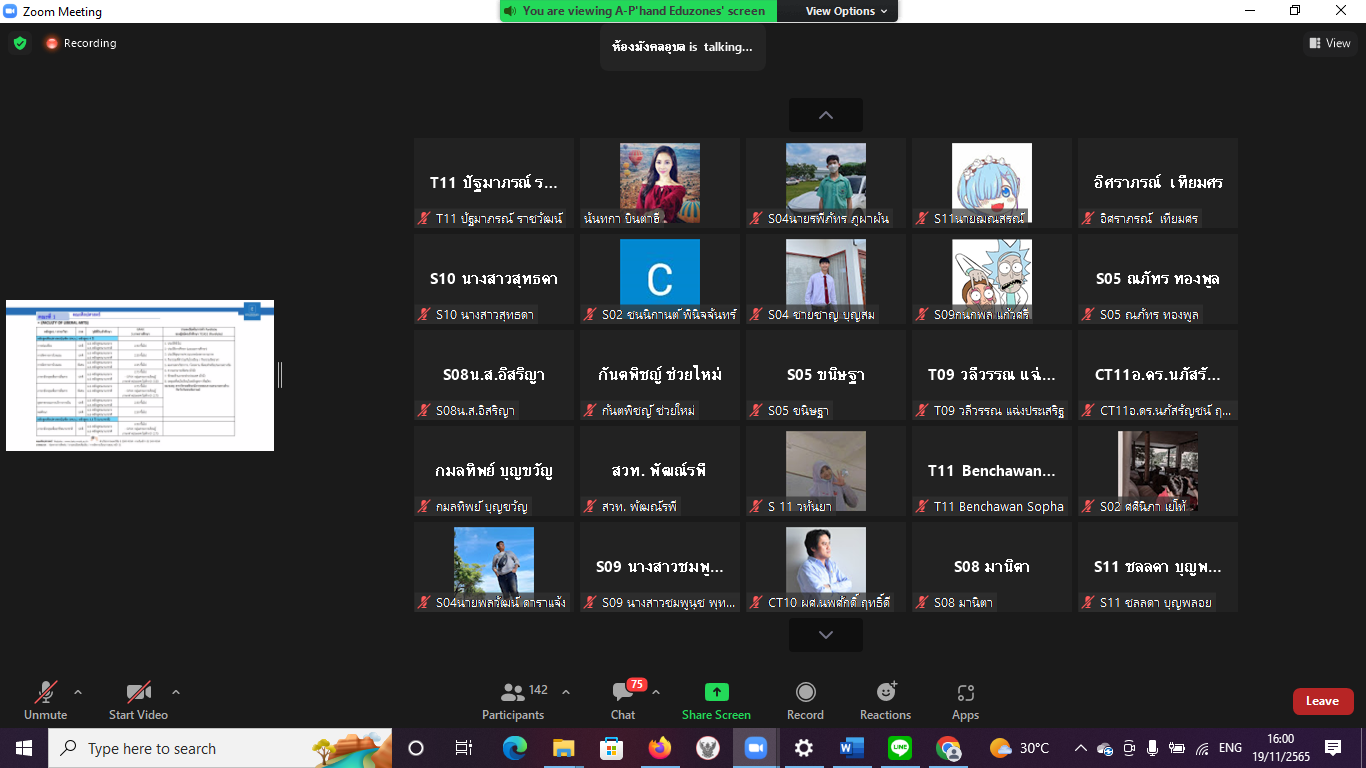The image size is (1366, 768).
Task: Expand the arrow next to Participants
Action: click(566, 692)
